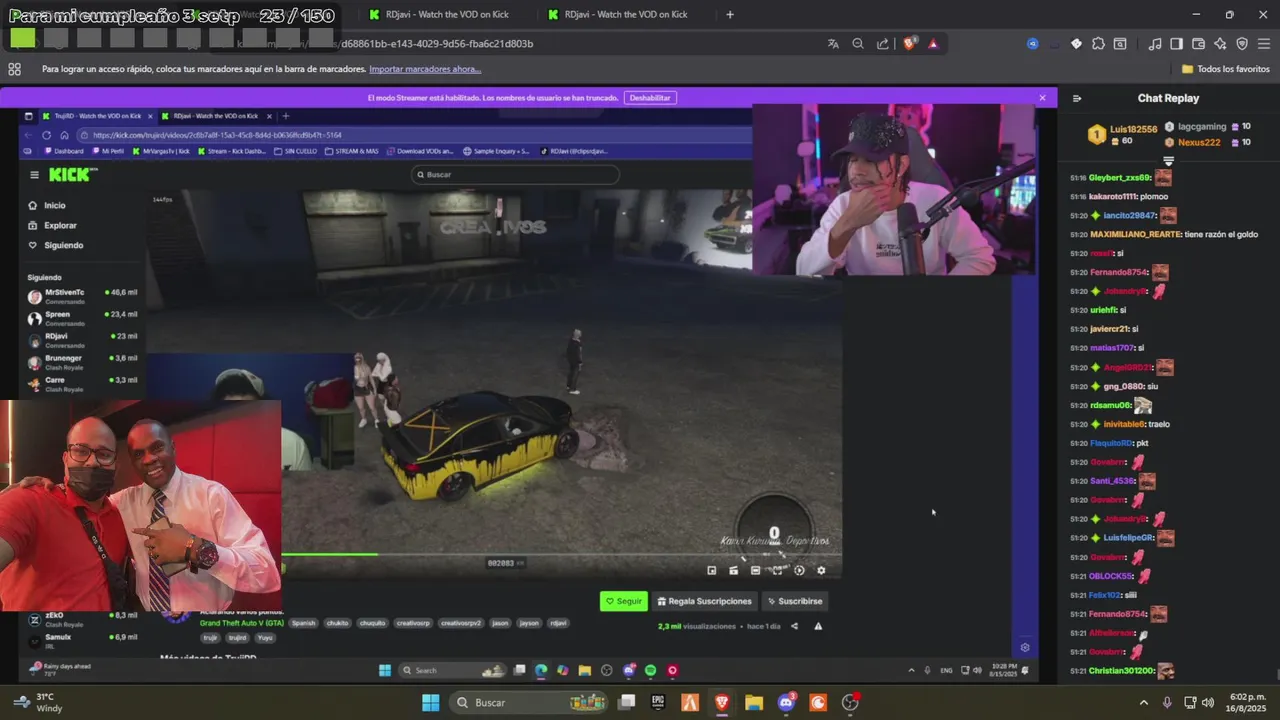Click the Brave VPN shield icon
The image size is (1280, 720).
point(1242,44)
